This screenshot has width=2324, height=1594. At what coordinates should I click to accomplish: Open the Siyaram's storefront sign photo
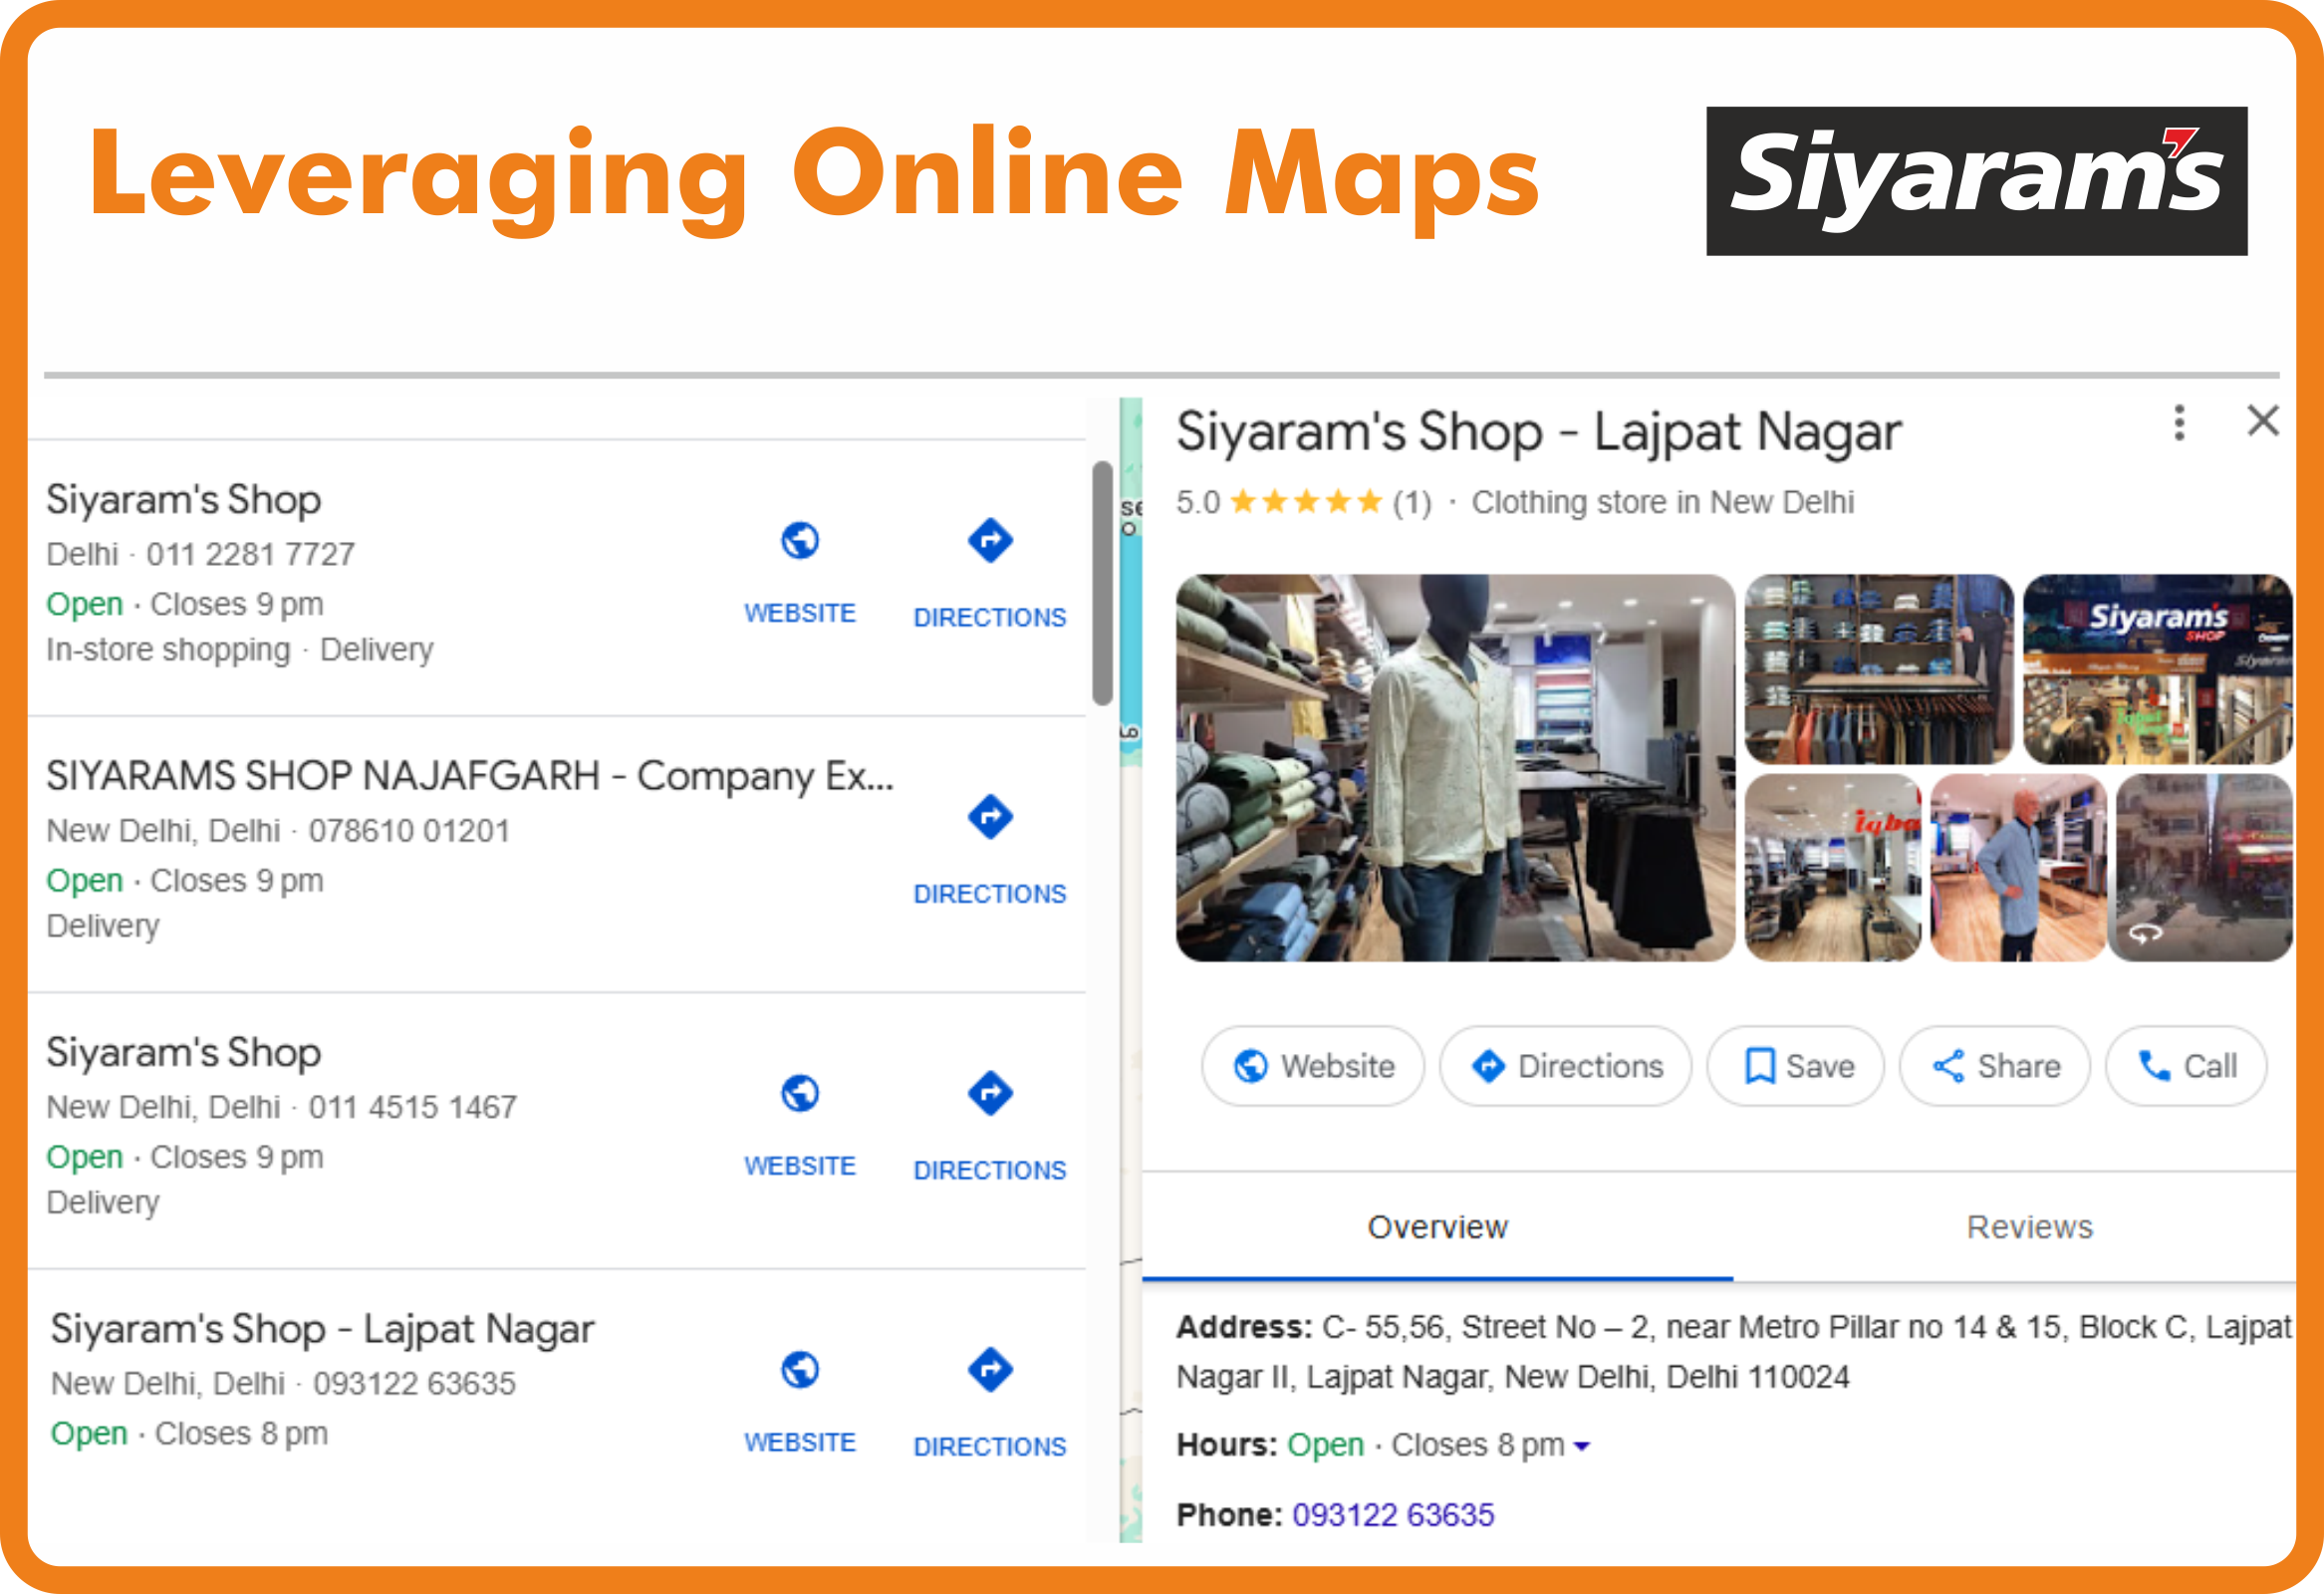2157,669
